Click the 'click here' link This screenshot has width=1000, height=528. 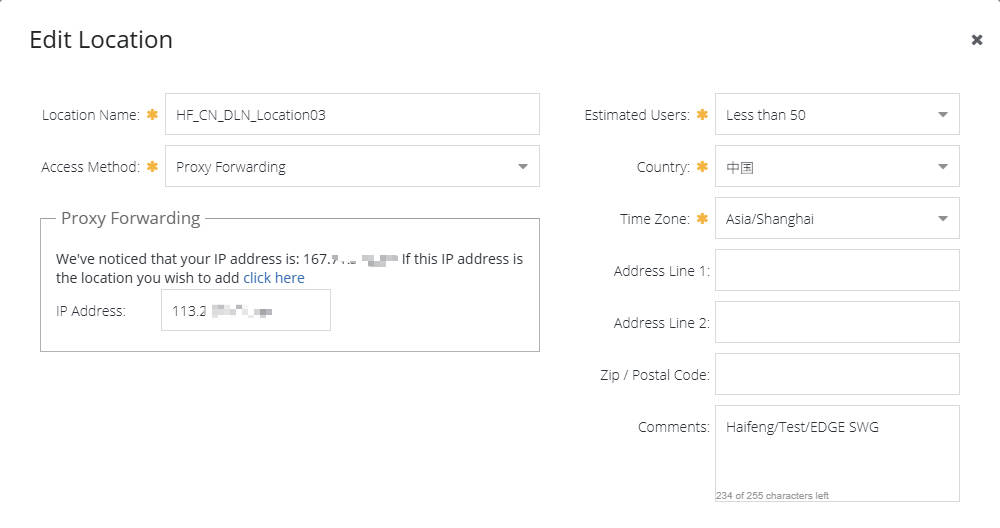click(x=274, y=278)
